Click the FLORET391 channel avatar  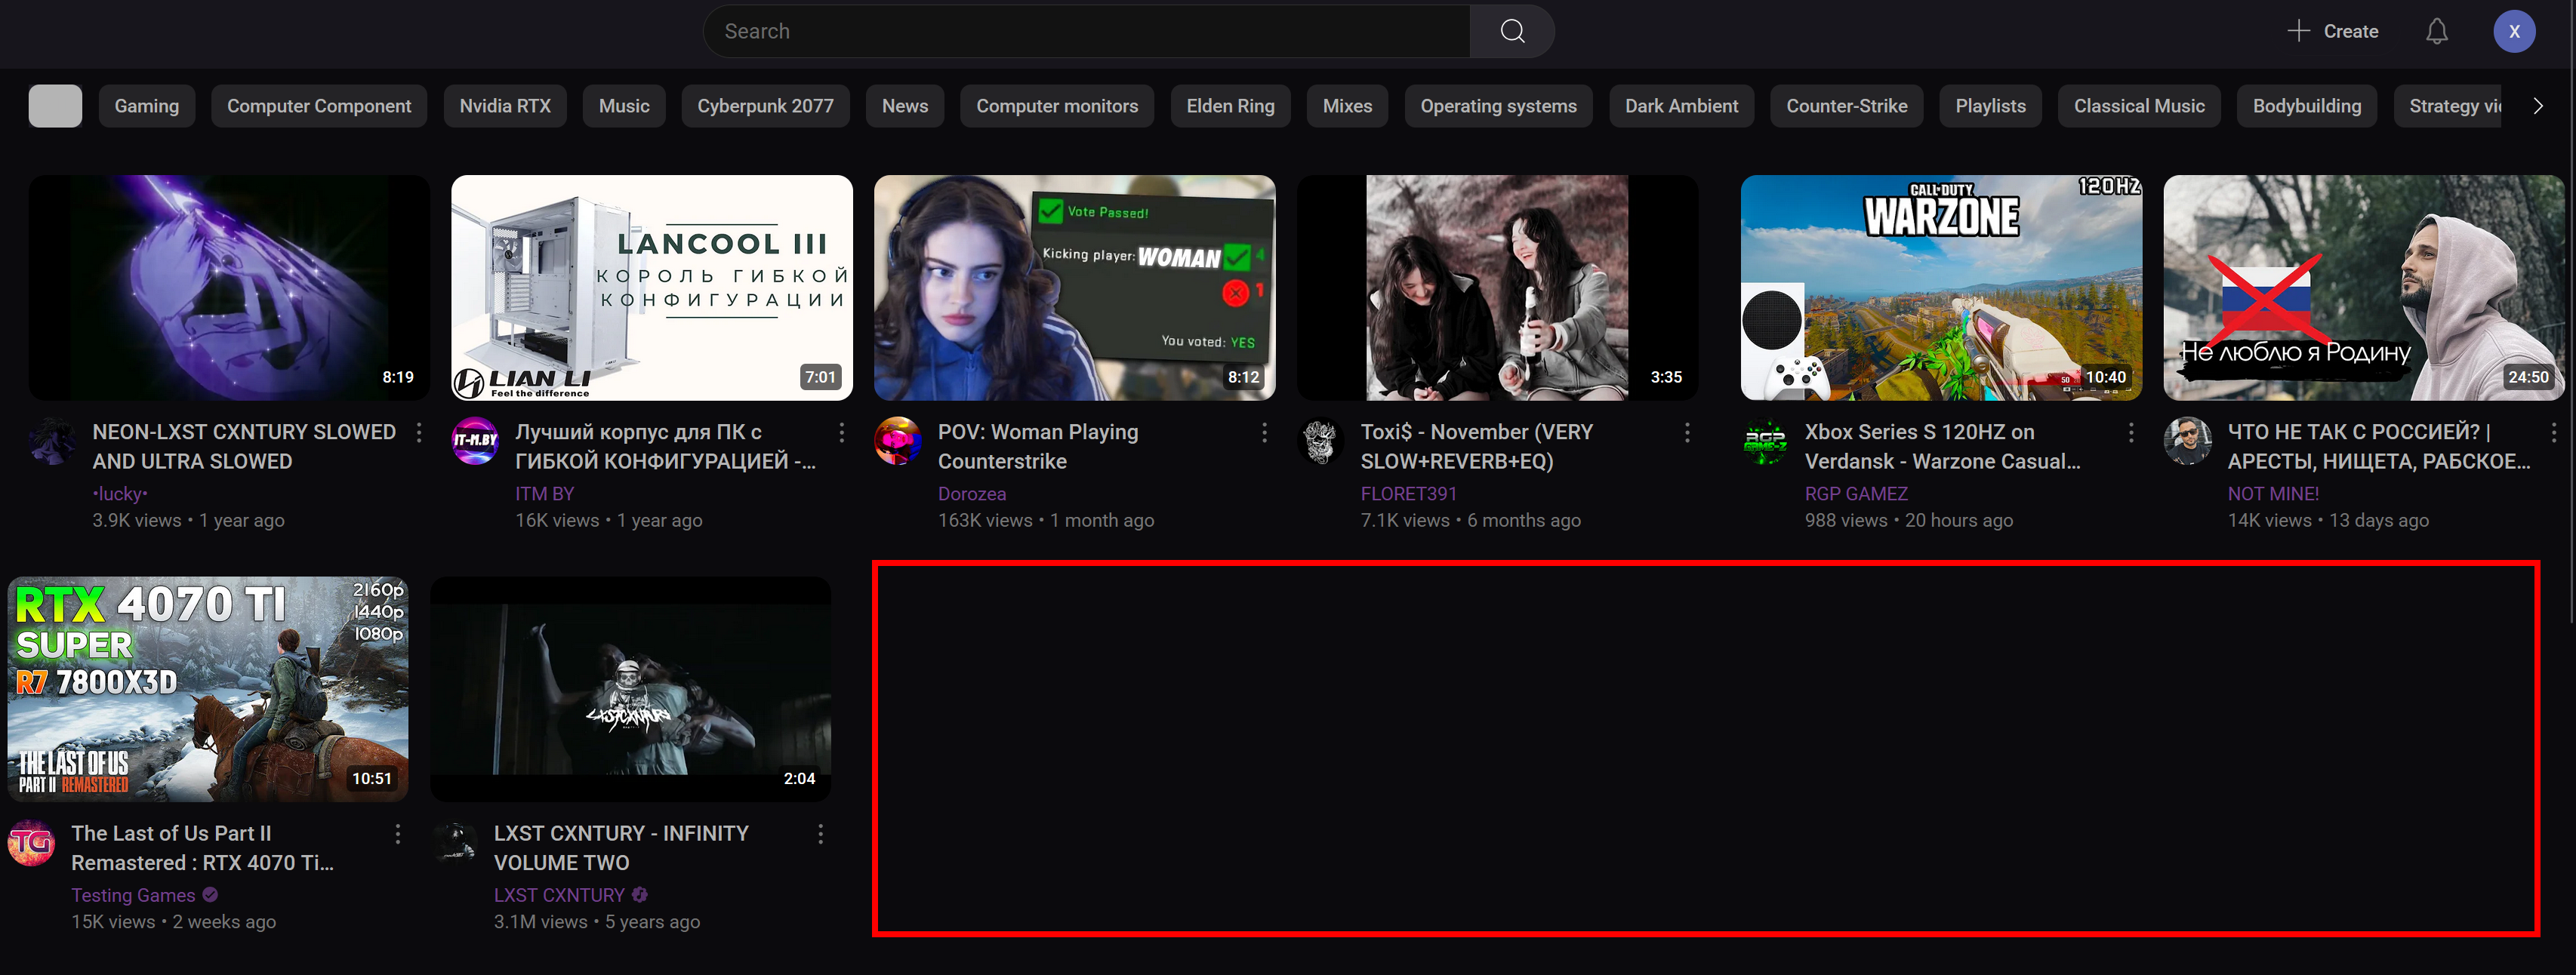1321,441
